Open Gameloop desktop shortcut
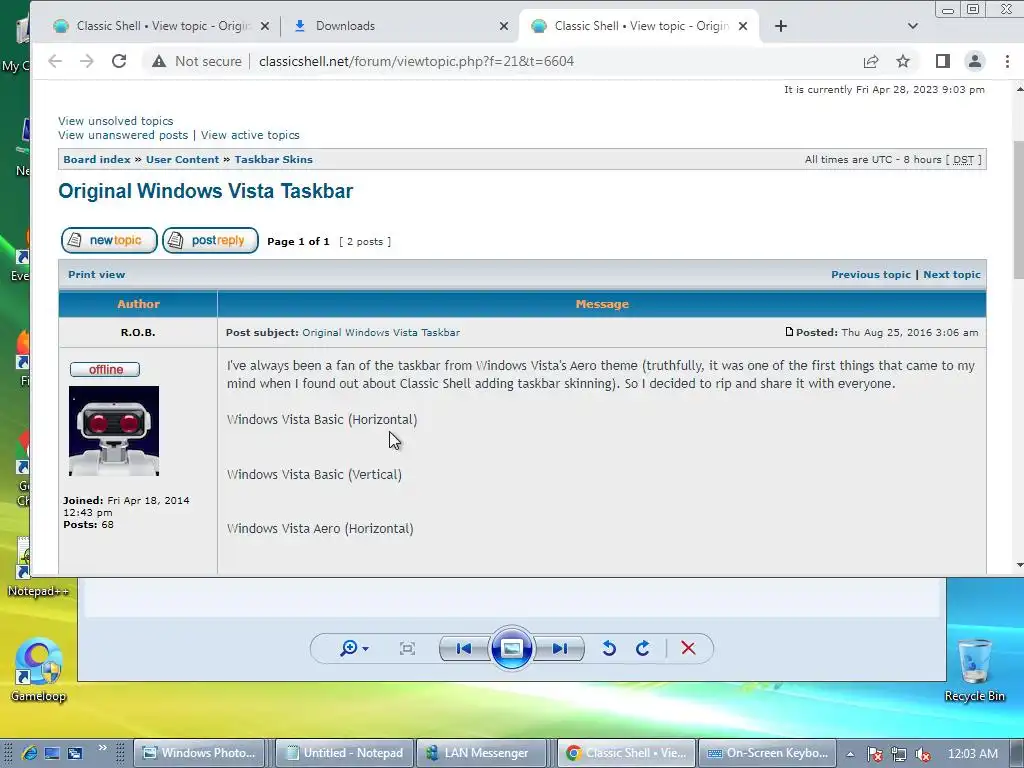The width and height of the screenshot is (1024, 768). (39, 669)
